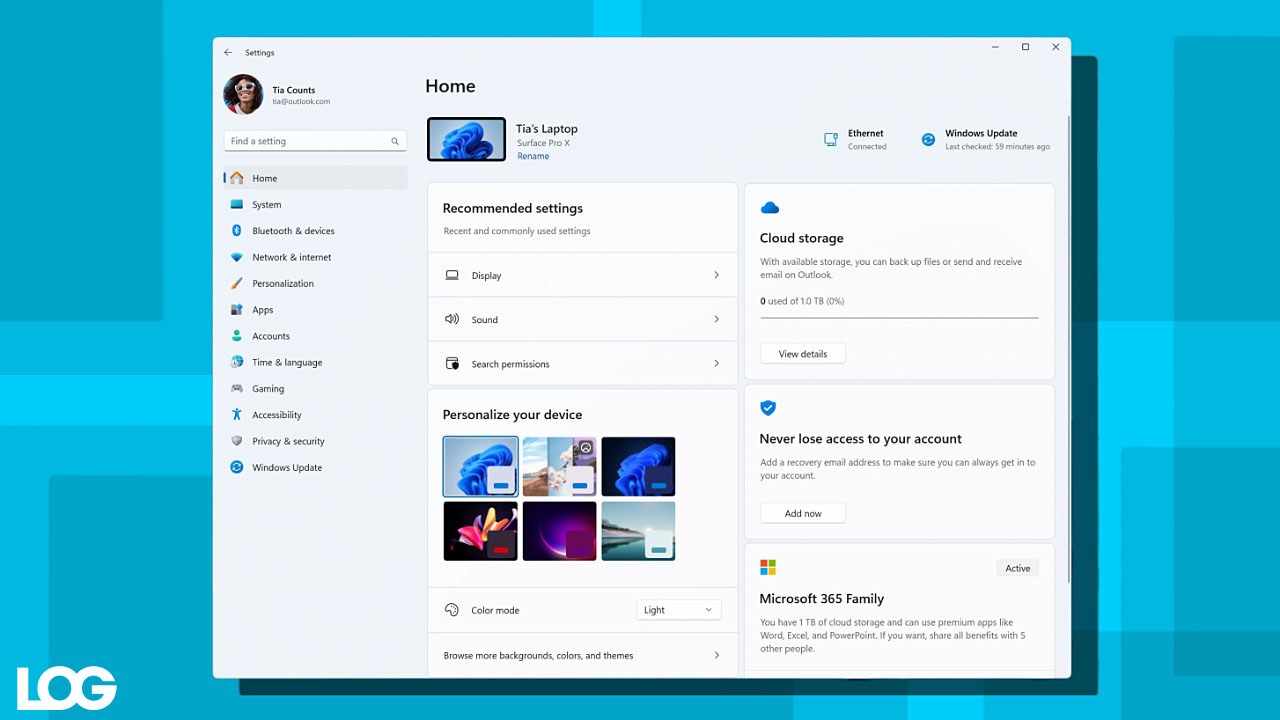Click the Display monitor icon
This screenshot has height=720, width=1280.
click(x=452, y=275)
